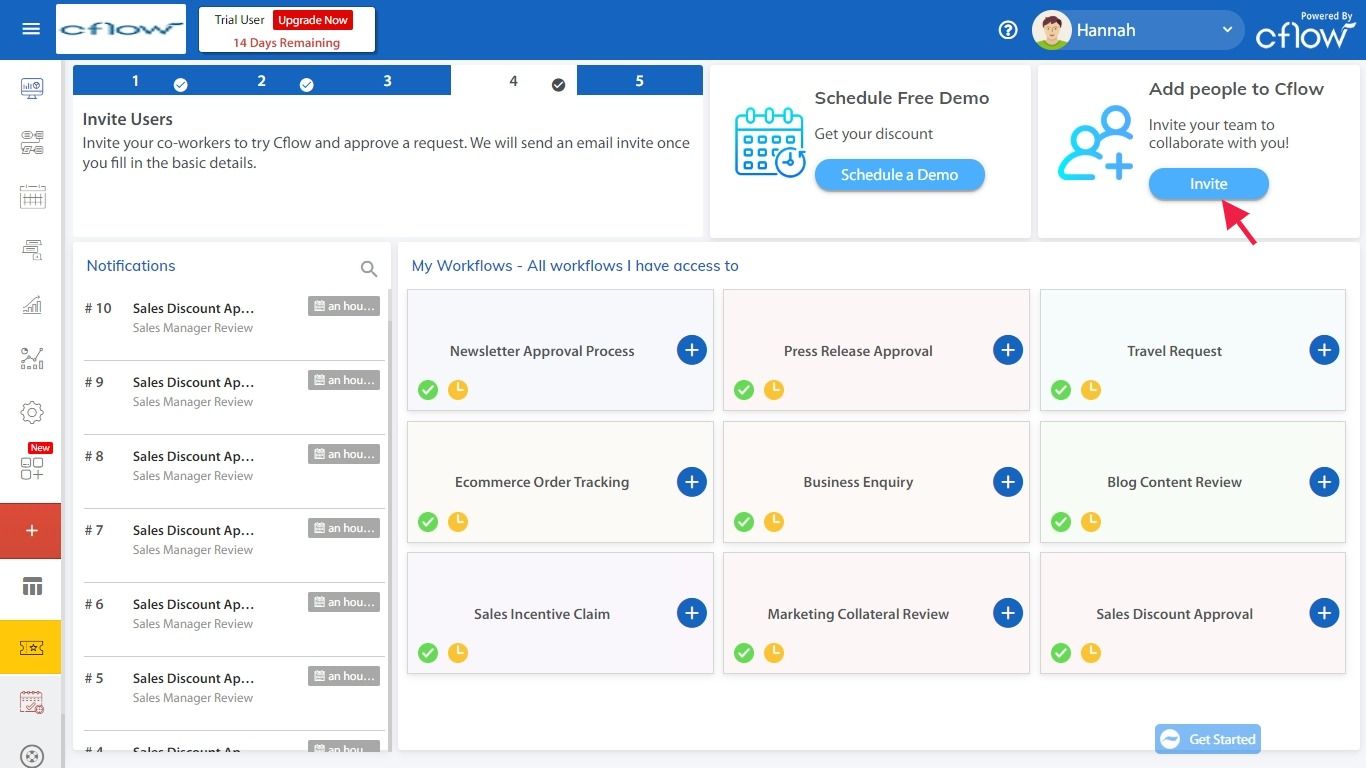Go to onboarding step 2 tab
1366x768 pixels.
pyautogui.click(x=262, y=81)
